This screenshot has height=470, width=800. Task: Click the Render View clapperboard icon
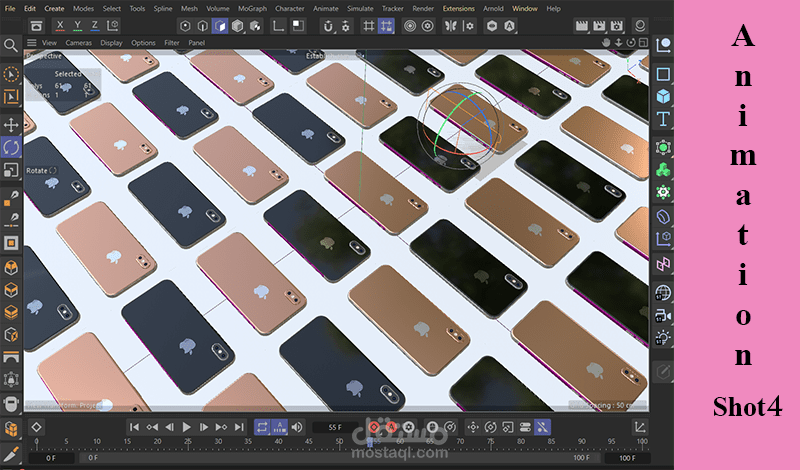click(x=582, y=26)
